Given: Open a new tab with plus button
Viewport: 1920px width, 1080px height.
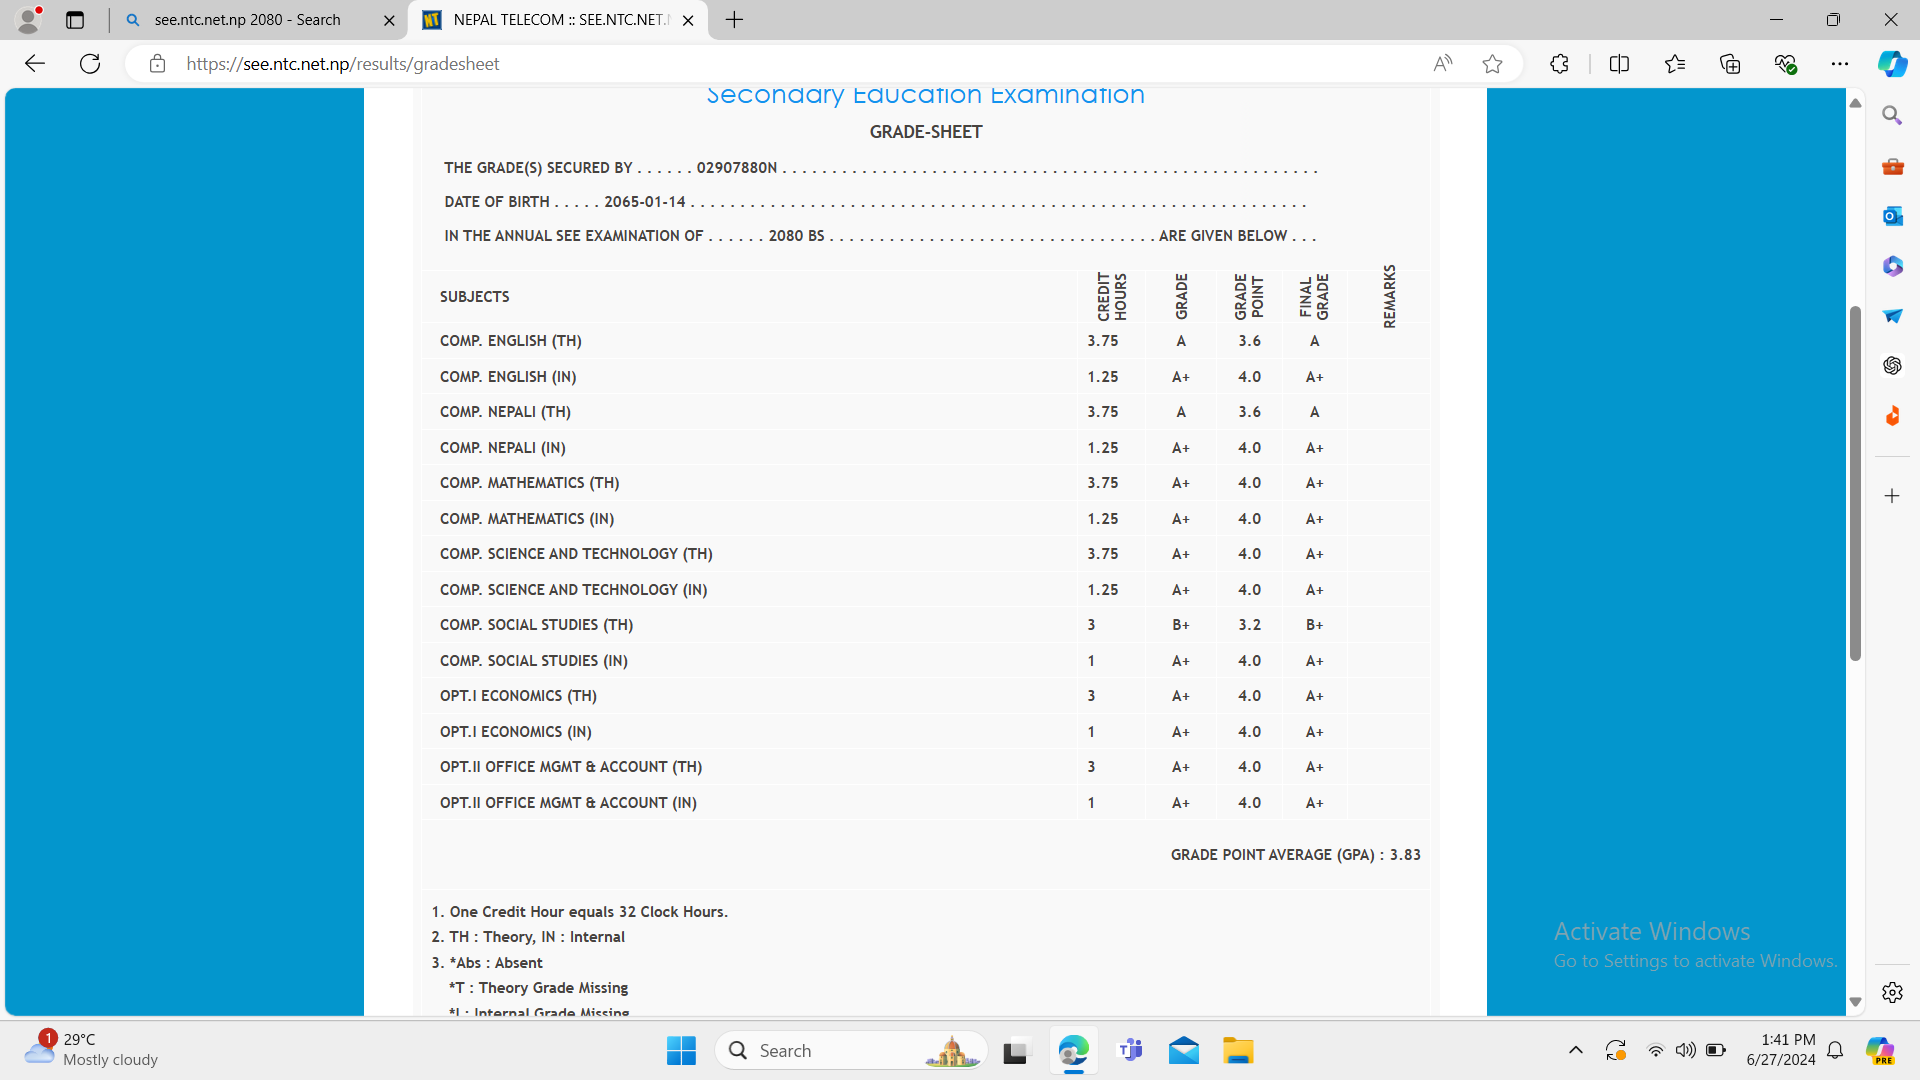Looking at the screenshot, I should (735, 20).
